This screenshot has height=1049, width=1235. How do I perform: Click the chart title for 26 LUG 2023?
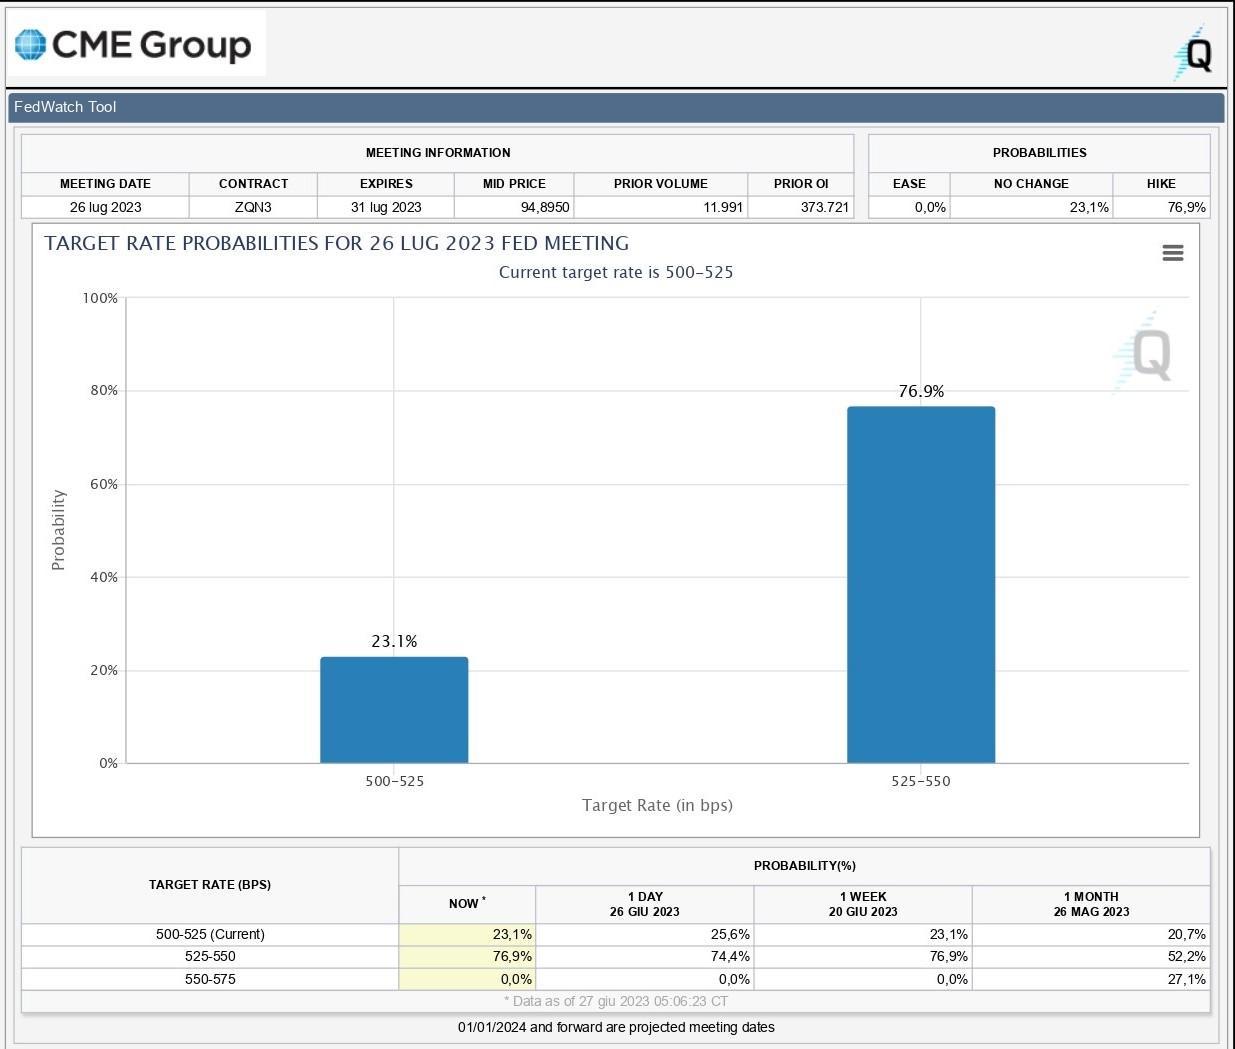point(337,243)
